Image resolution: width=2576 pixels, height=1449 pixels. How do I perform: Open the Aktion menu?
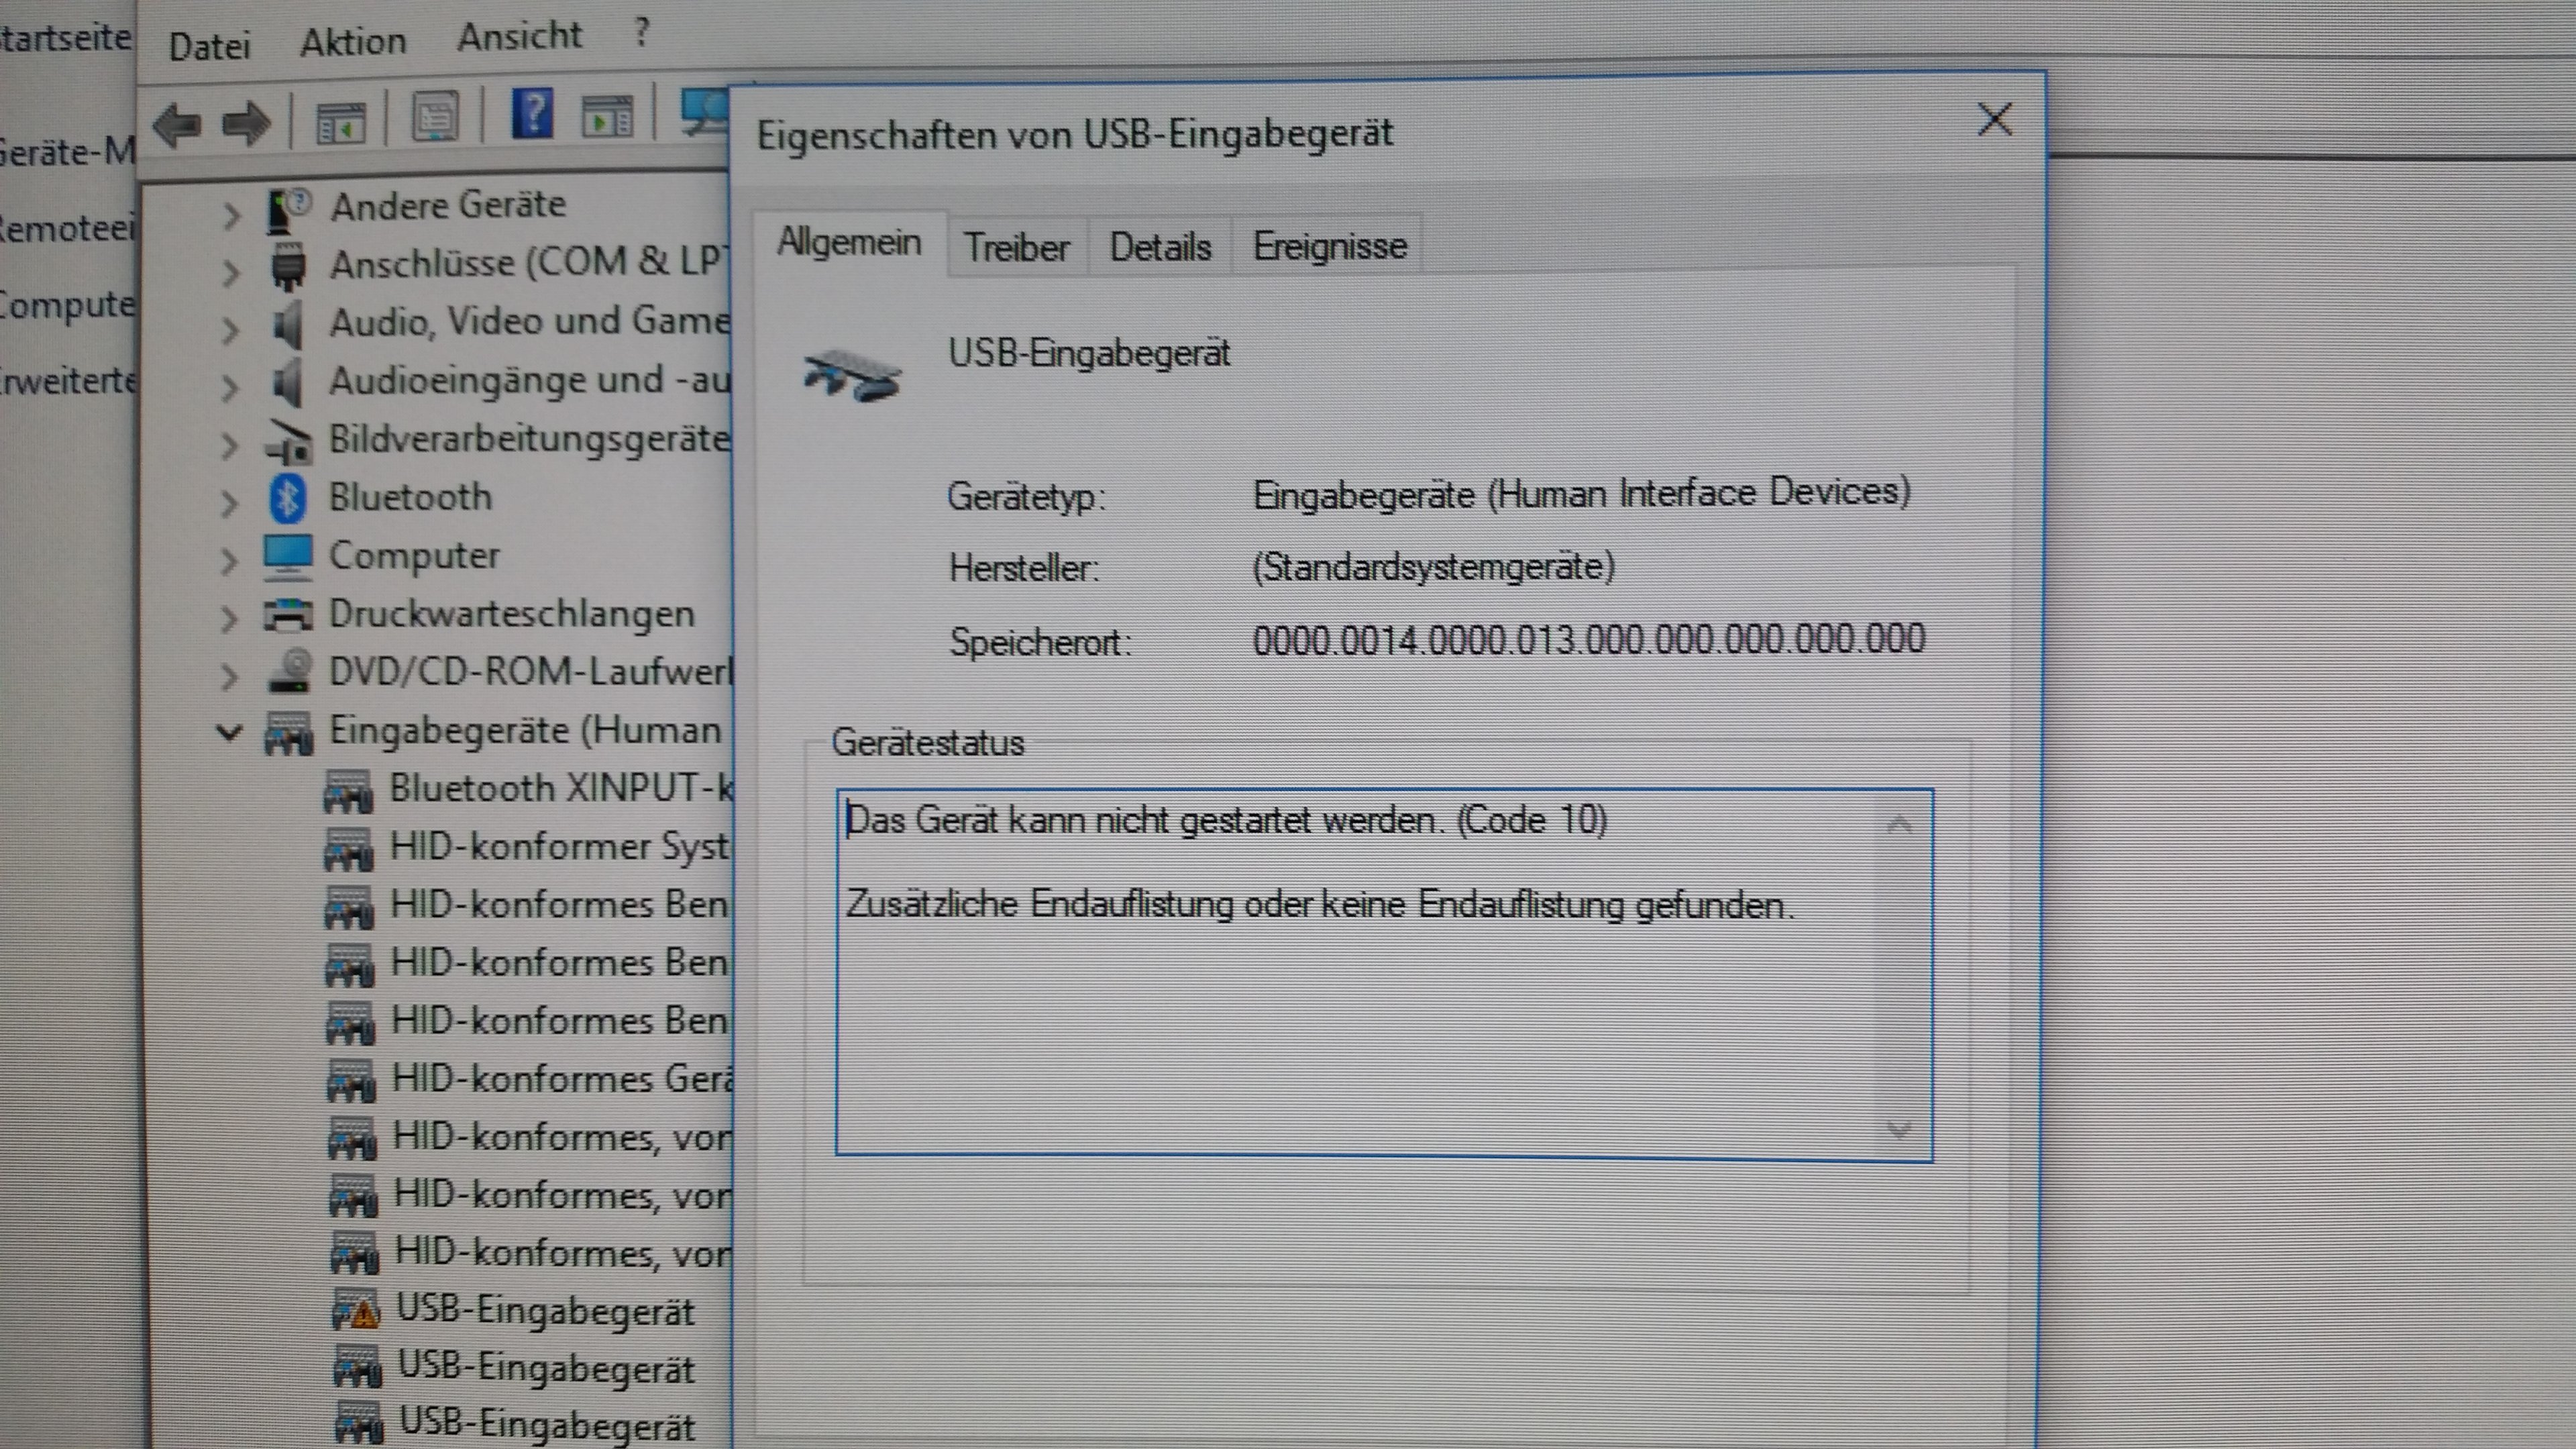point(353,42)
